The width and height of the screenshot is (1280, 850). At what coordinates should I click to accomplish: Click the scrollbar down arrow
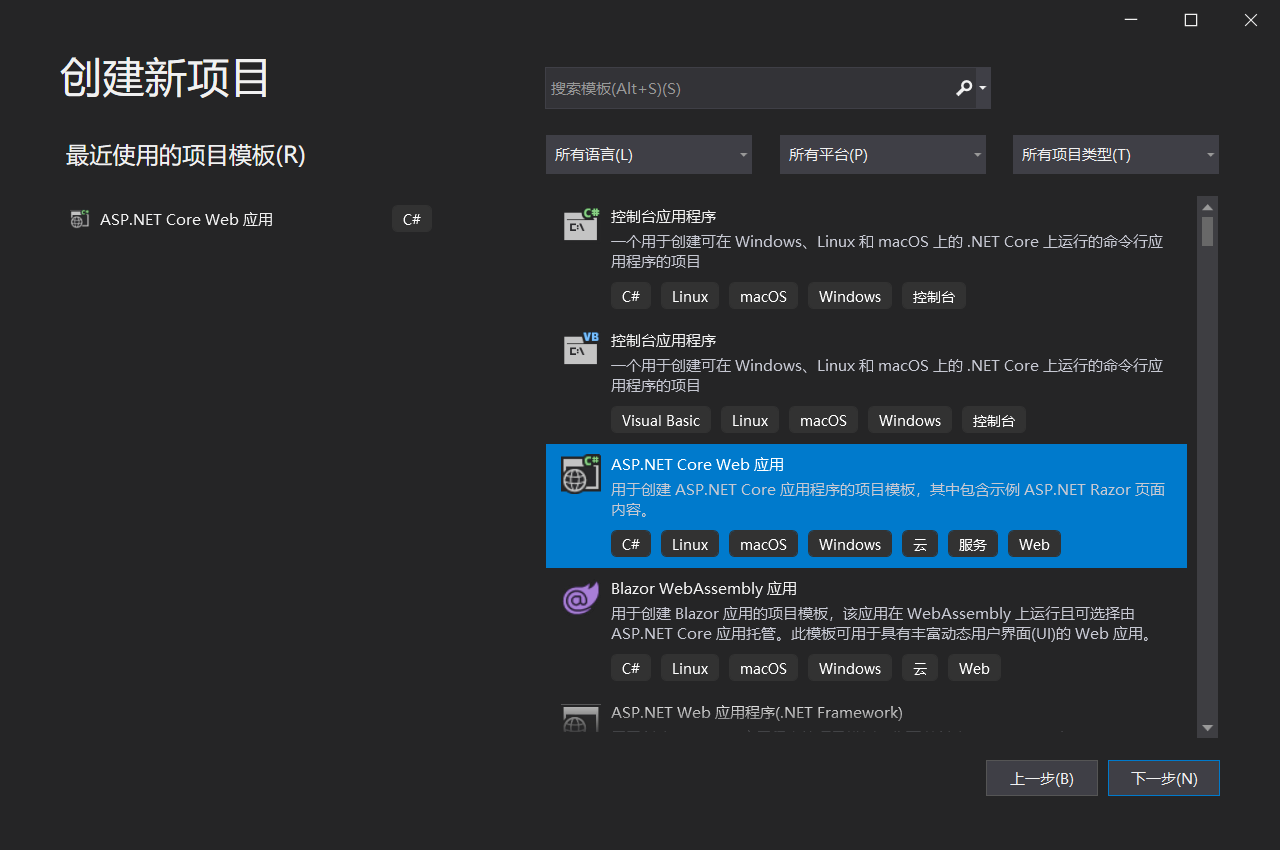click(x=1207, y=728)
